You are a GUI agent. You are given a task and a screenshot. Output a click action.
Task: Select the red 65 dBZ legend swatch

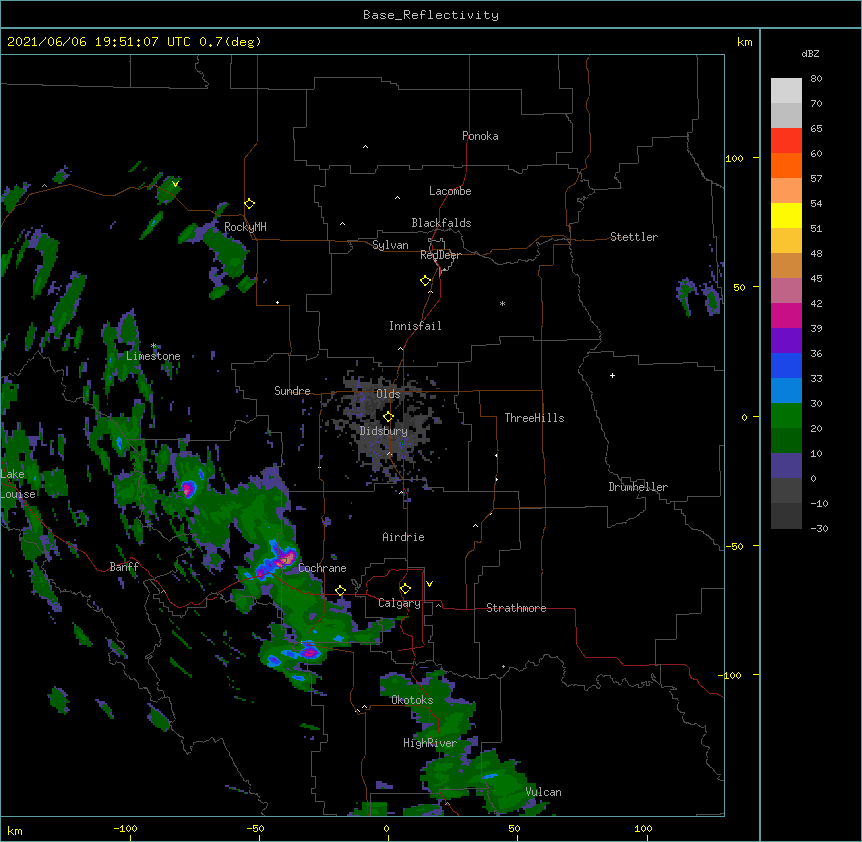pos(786,140)
